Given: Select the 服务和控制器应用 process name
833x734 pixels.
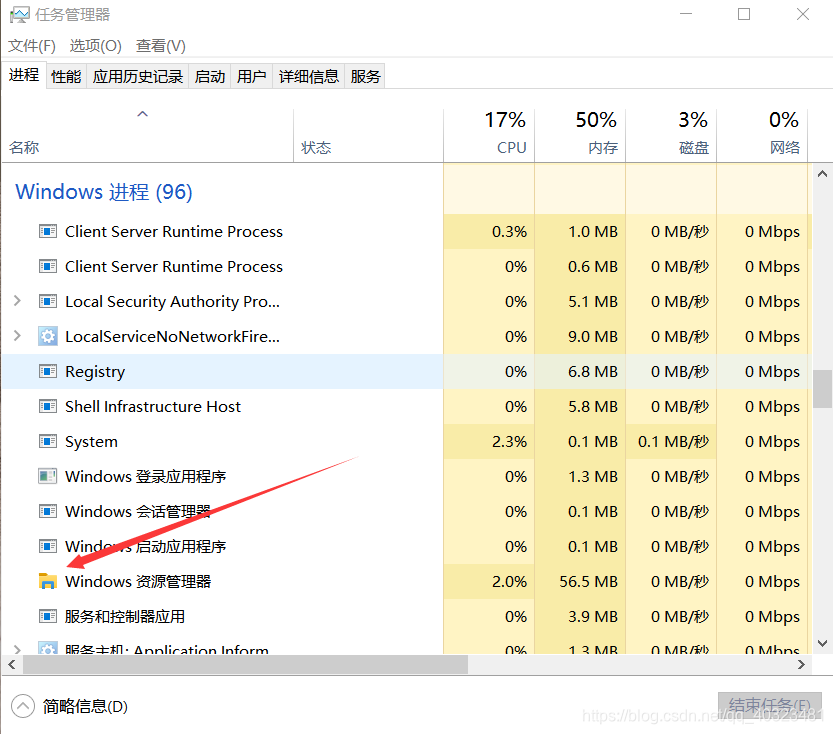Looking at the screenshot, I should 125,617.
